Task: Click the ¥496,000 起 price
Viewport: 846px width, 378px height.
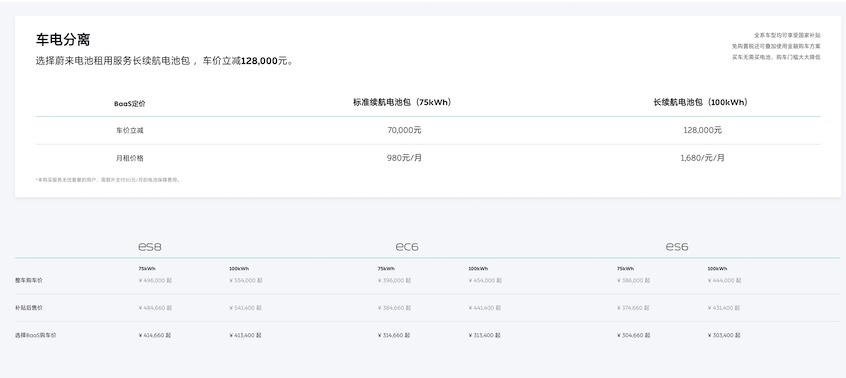Action: (x=155, y=280)
